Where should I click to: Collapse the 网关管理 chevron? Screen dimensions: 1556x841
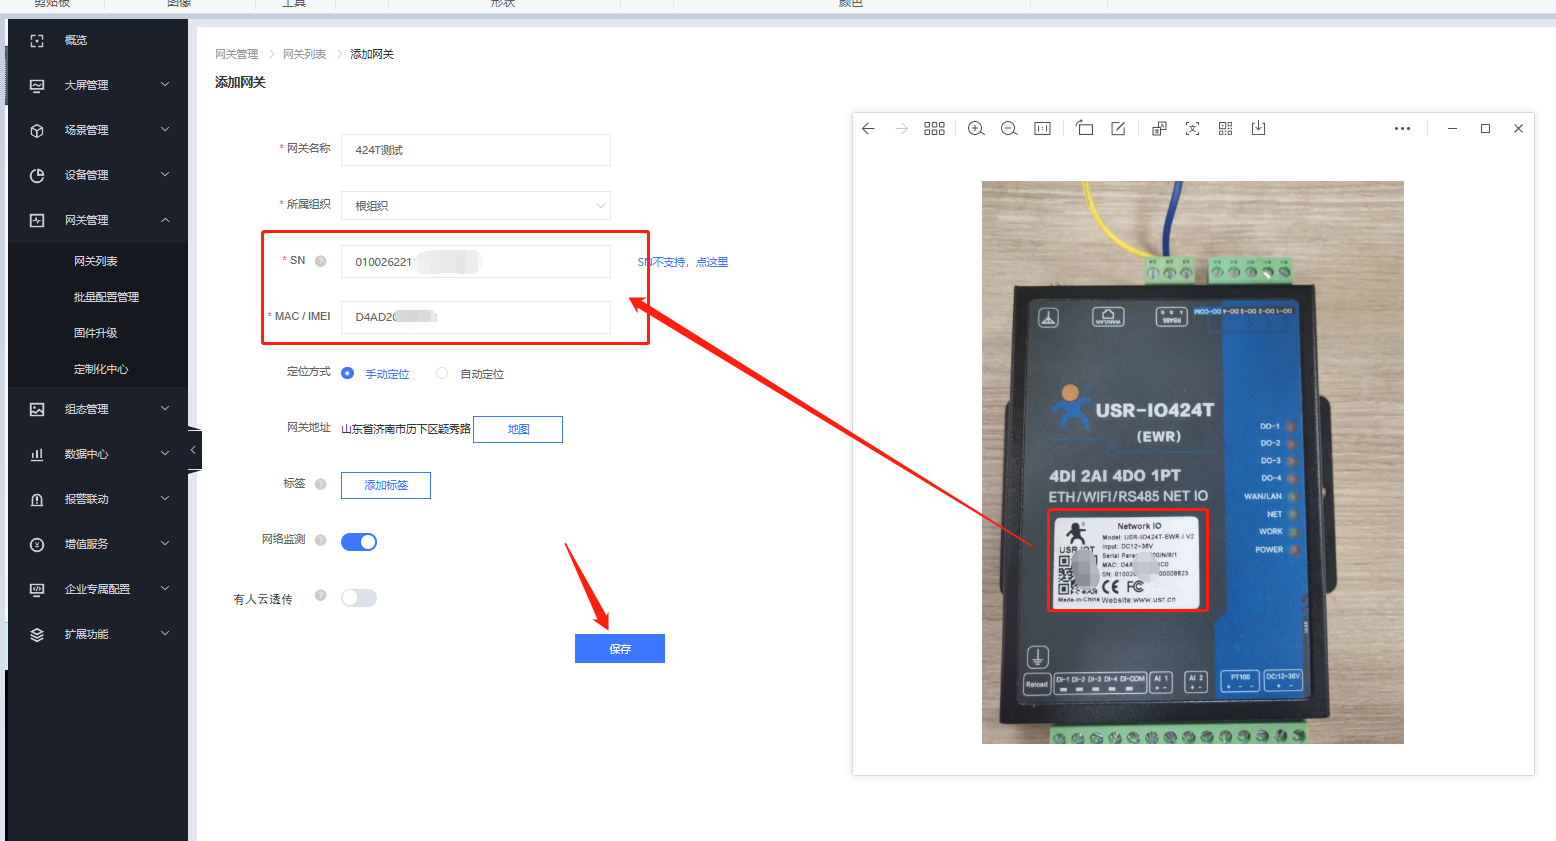click(165, 220)
